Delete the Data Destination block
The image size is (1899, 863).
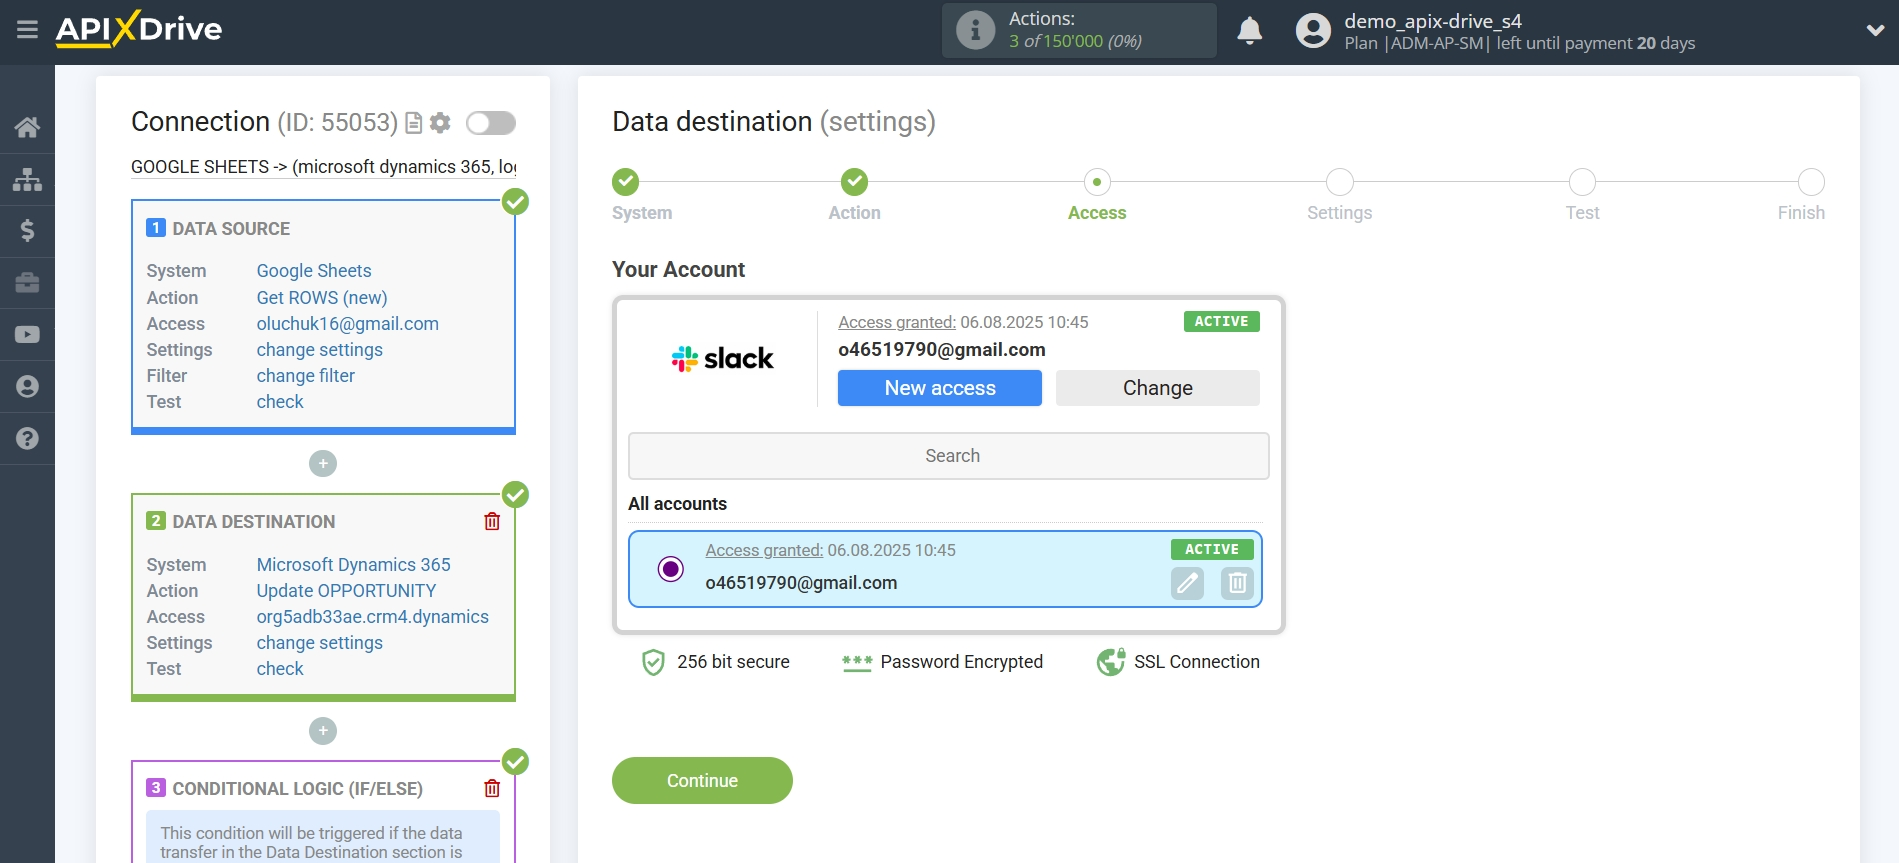click(x=492, y=521)
